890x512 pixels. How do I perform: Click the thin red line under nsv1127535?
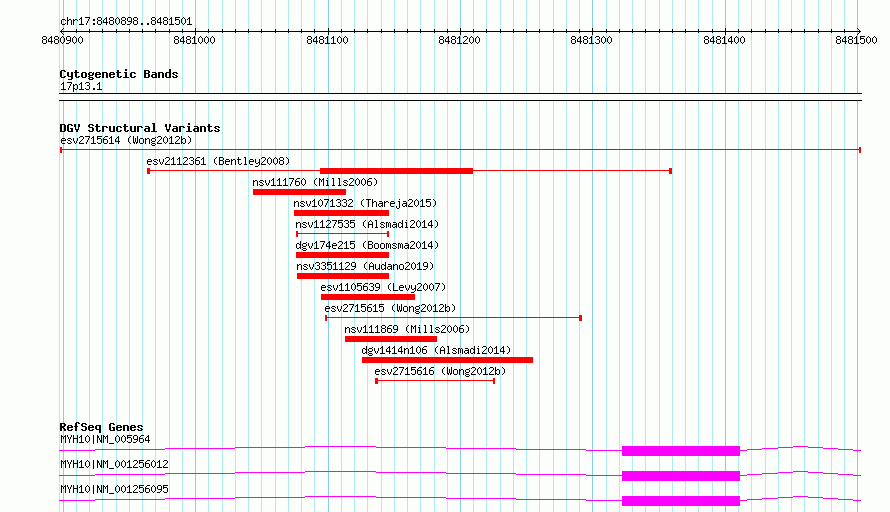click(342, 234)
